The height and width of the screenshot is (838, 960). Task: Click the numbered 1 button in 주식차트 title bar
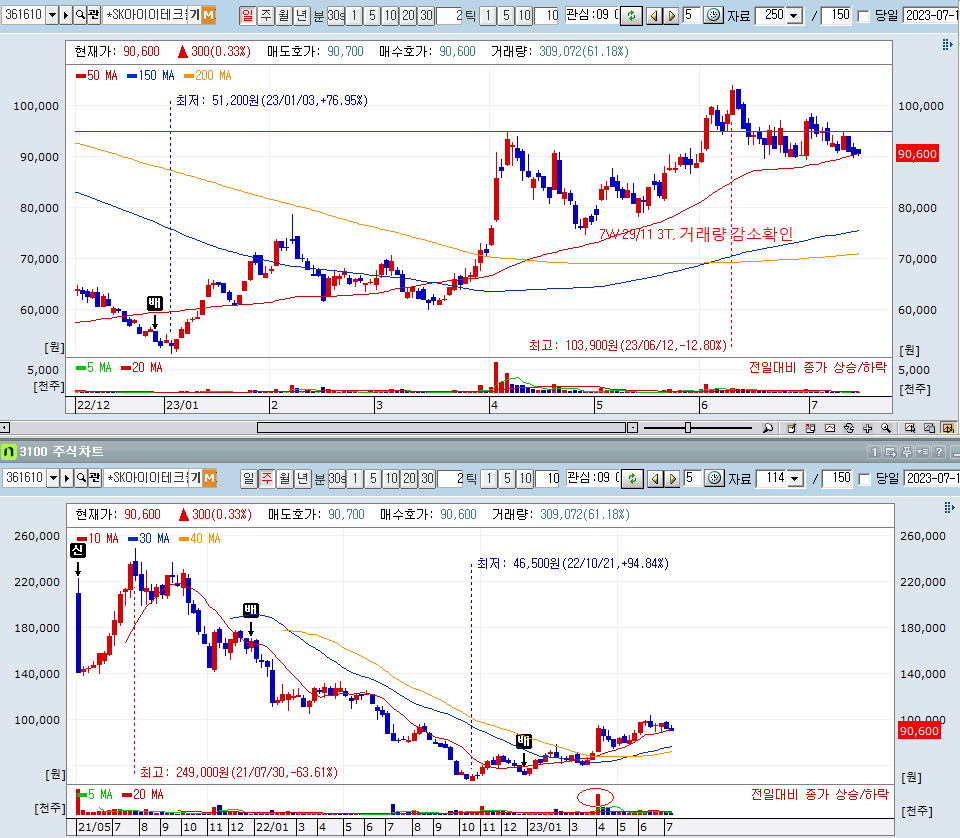click(x=874, y=452)
